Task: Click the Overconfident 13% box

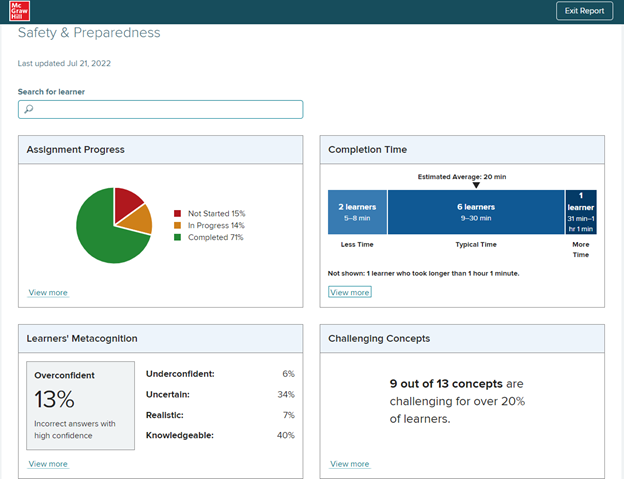Action: [x=80, y=405]
